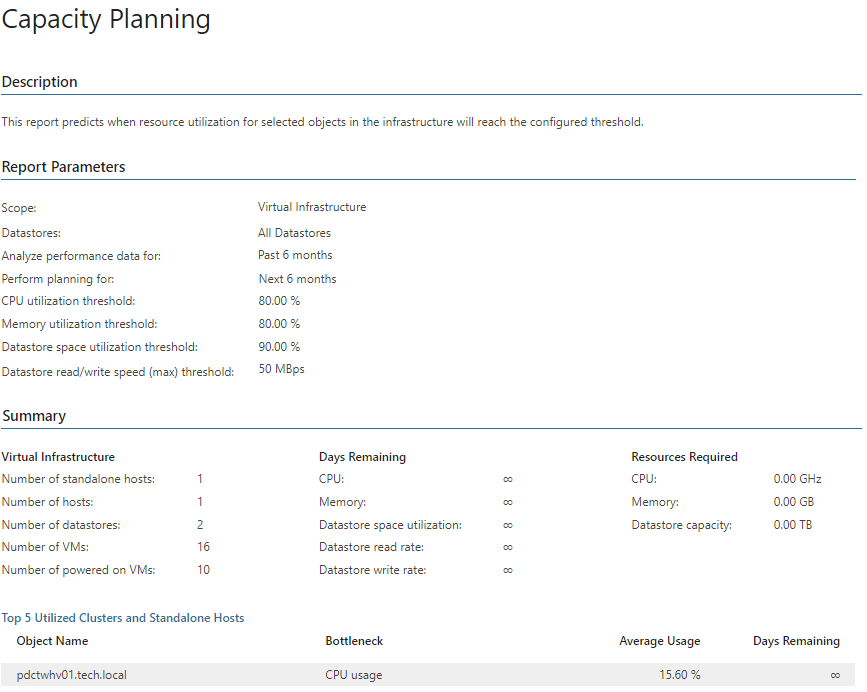Click the Capacity Planning title
The width and height of the screenshot is (867, 692).
[106, 19]
